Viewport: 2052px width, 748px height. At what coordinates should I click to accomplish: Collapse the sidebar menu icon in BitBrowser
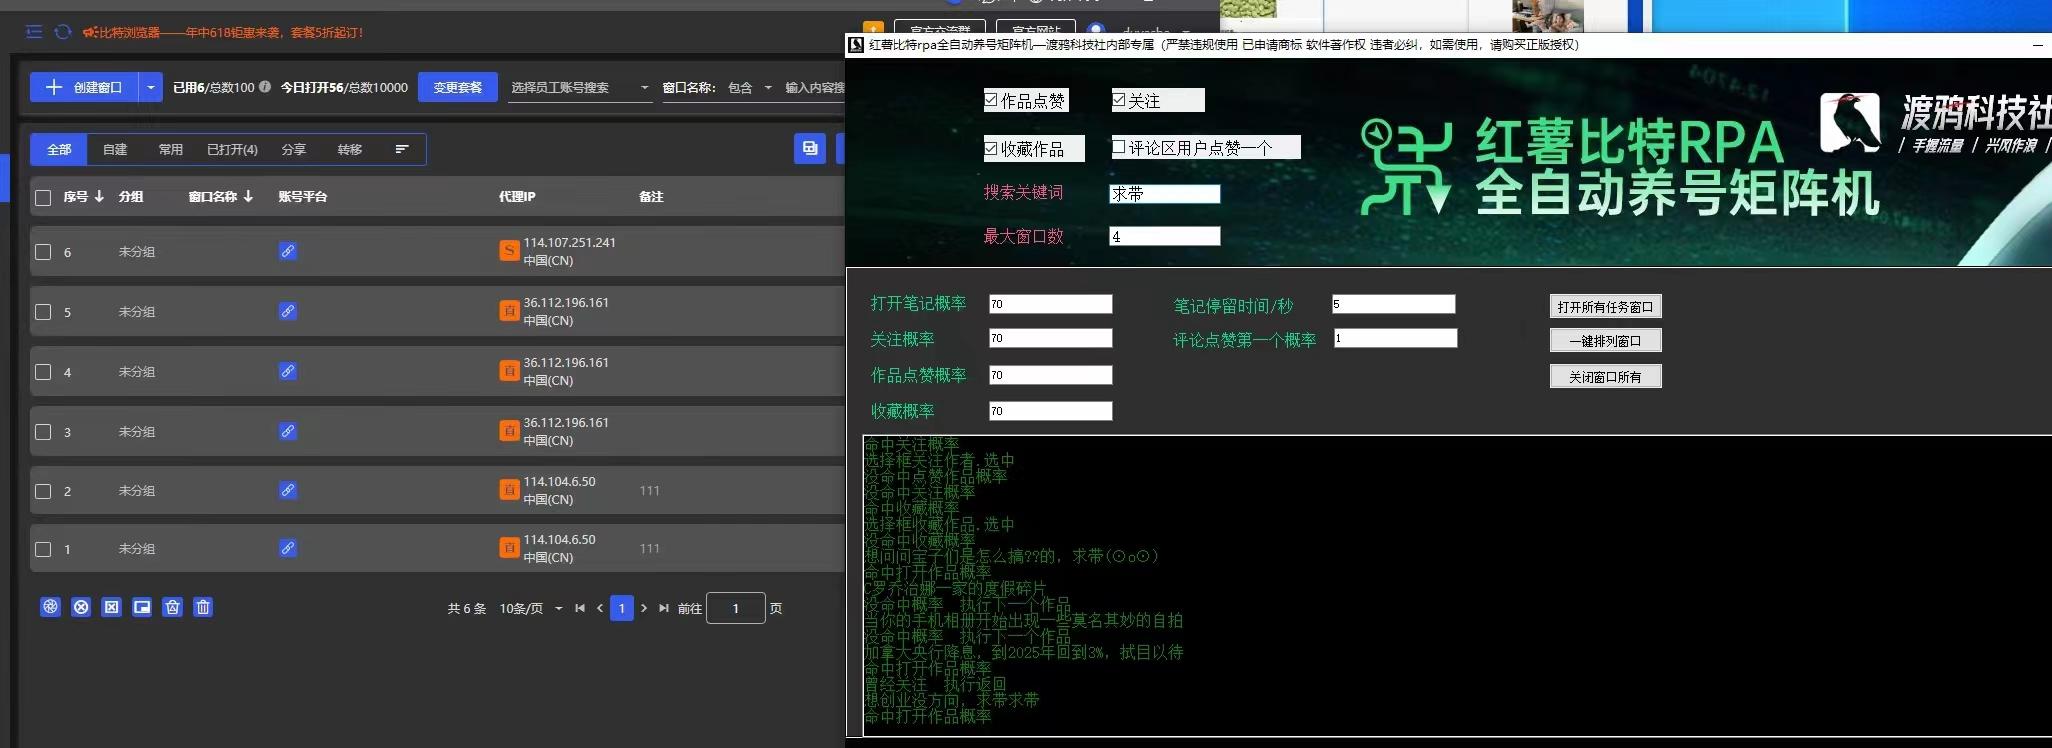(x=34, y=32)
